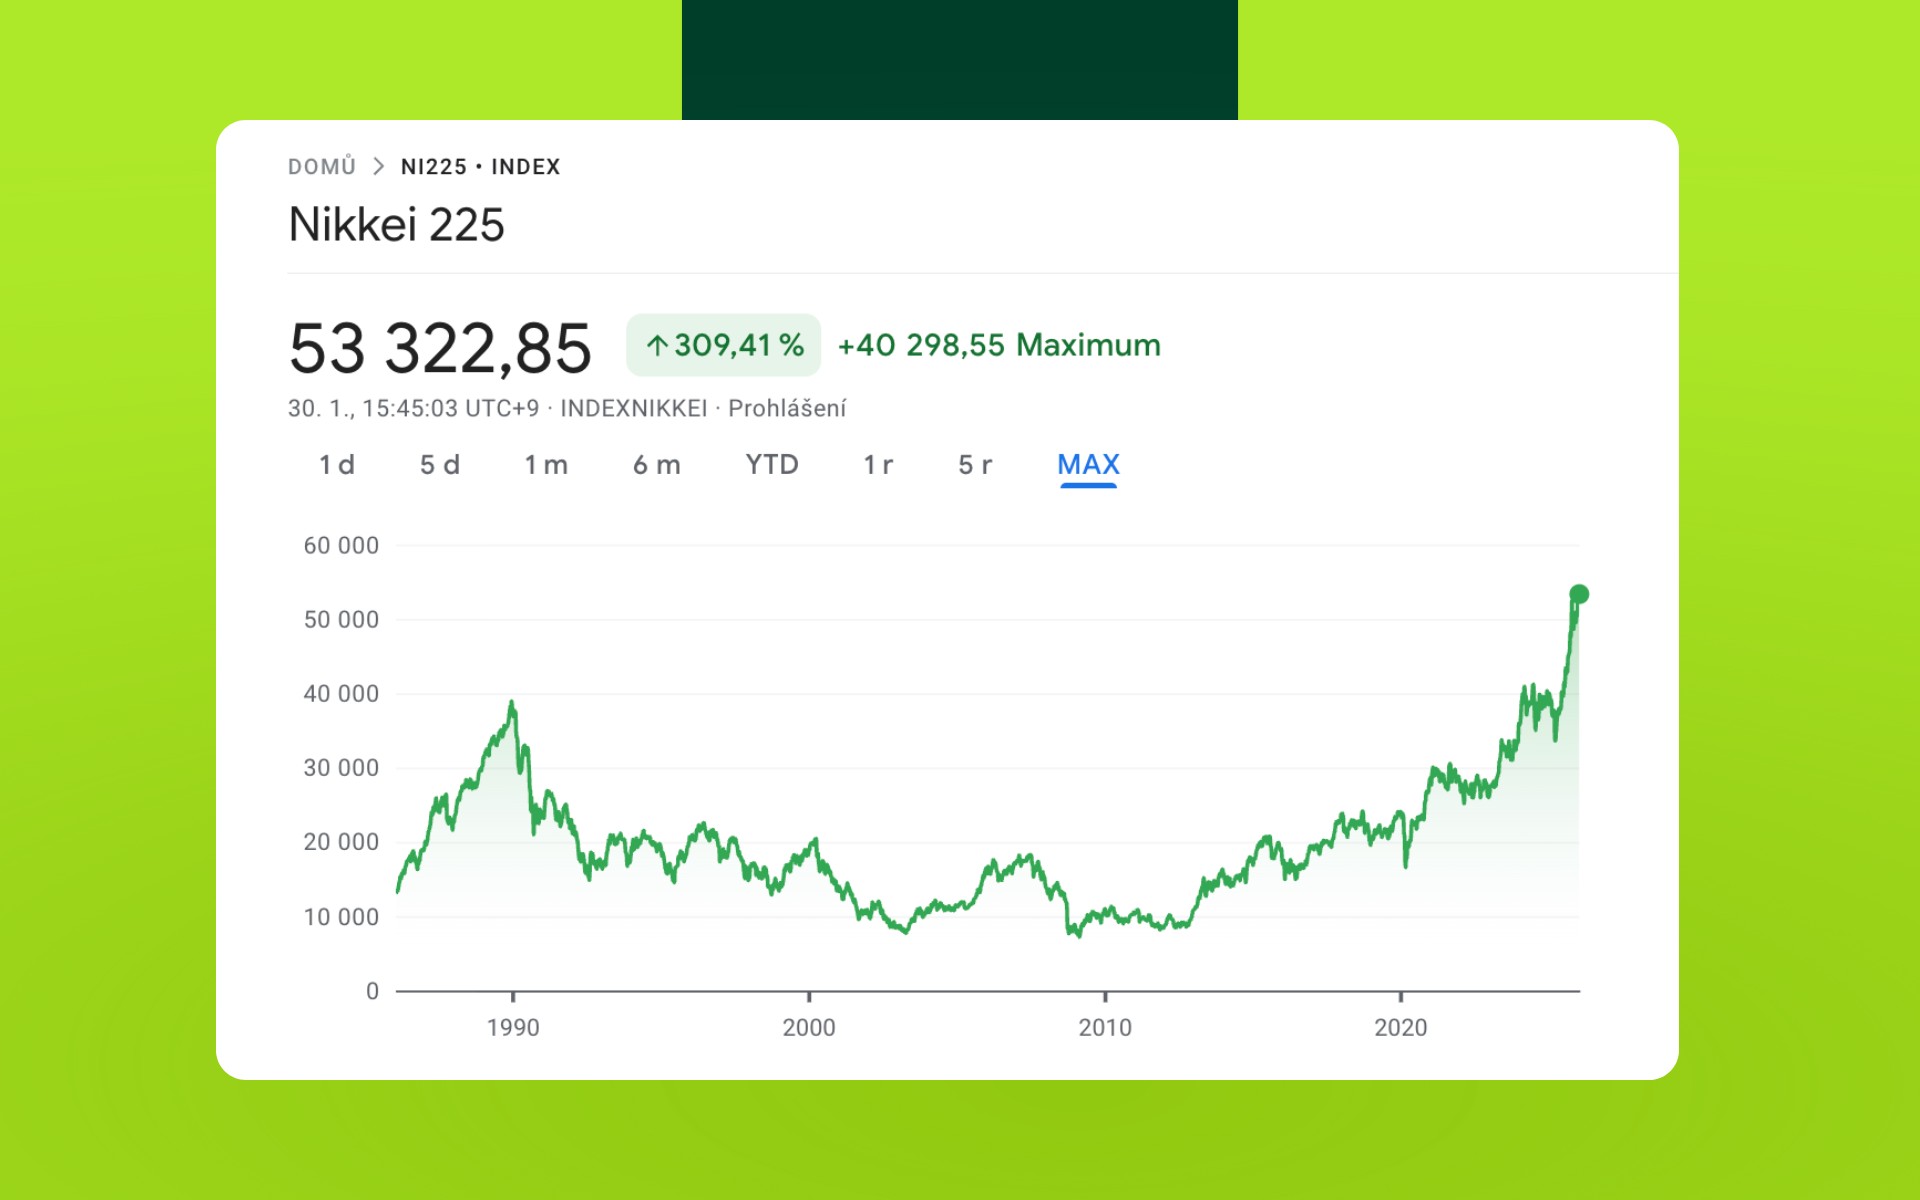This screenshot has width=1920, height=1200.
Task: Click the green endpoint dot on the chart
Action: coord(1579,594)
